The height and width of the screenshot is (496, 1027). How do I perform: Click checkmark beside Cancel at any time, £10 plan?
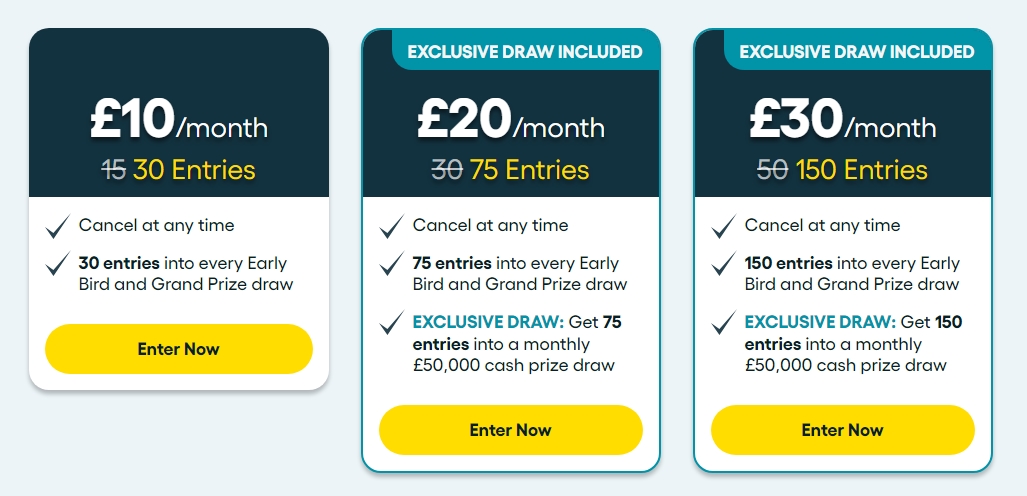click(x=58, y=227)
